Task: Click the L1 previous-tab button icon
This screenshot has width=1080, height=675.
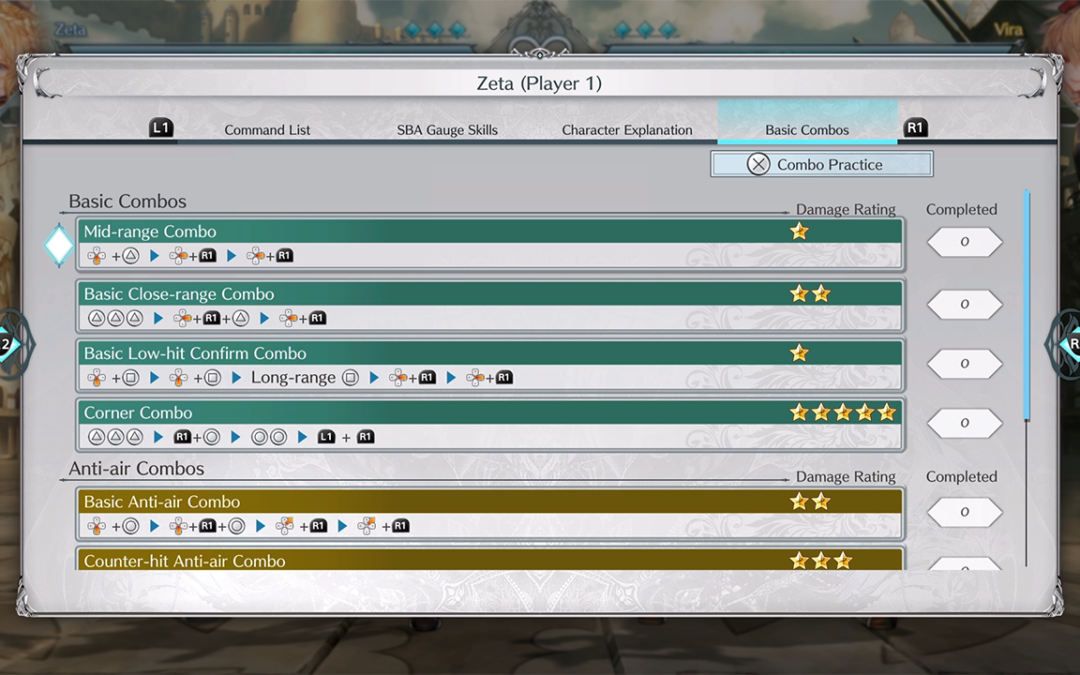Action: tap(161, 128)
